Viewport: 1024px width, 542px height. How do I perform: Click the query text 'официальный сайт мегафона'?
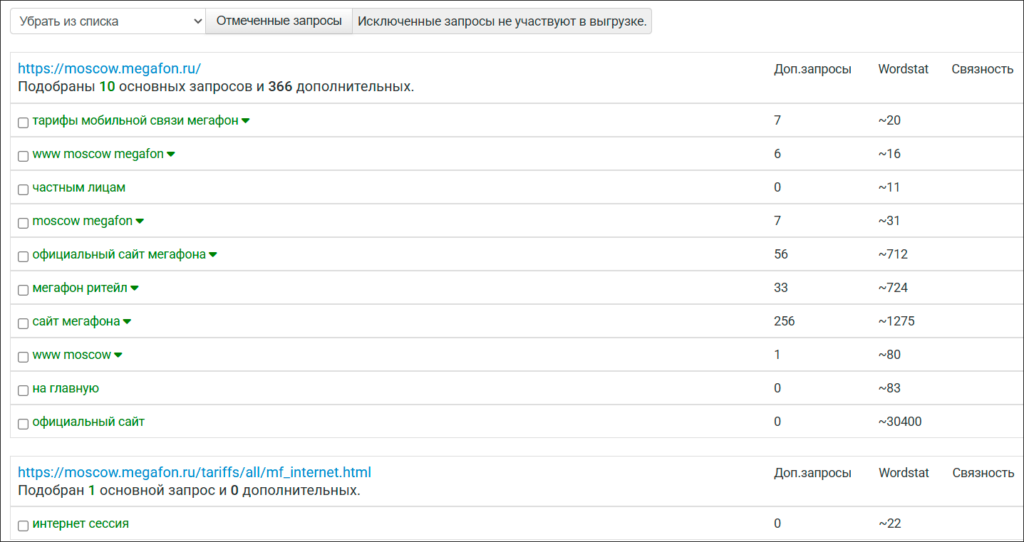click(119, 254)
